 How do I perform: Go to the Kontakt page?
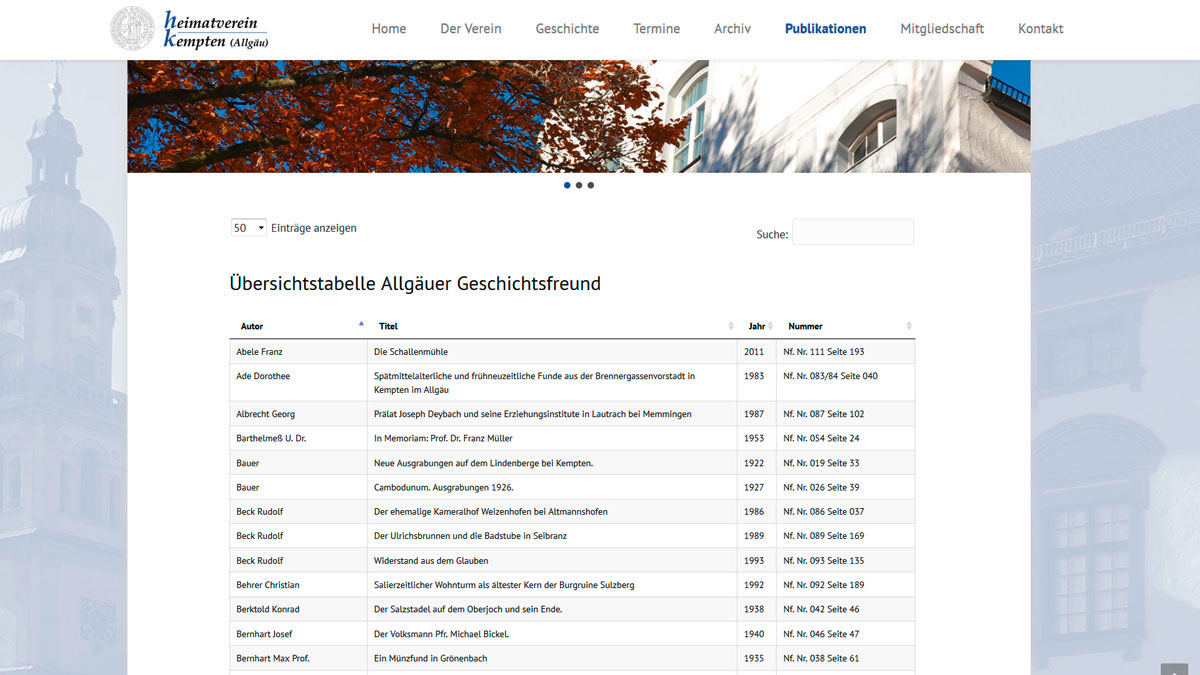pyautogui.click(x=1040, y=29)
